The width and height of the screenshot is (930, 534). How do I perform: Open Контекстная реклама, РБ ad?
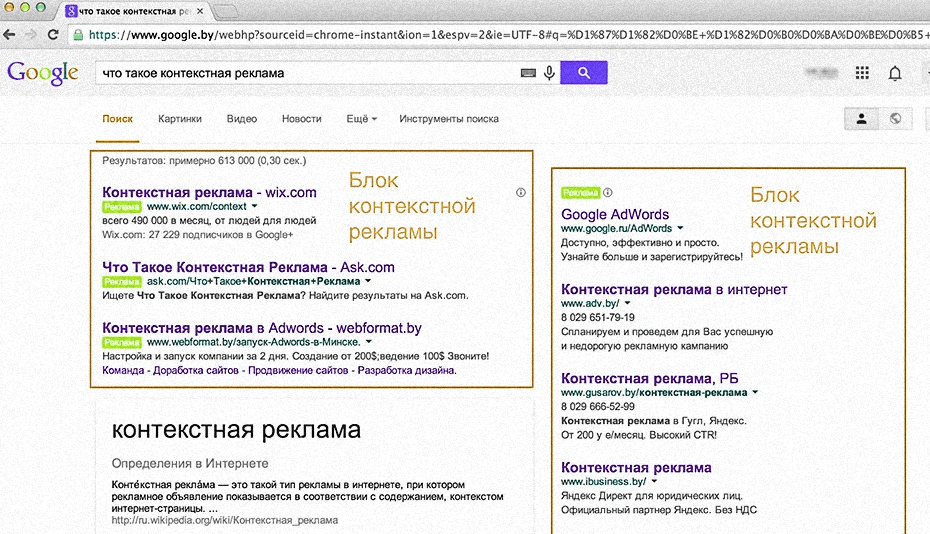point(650,379)
